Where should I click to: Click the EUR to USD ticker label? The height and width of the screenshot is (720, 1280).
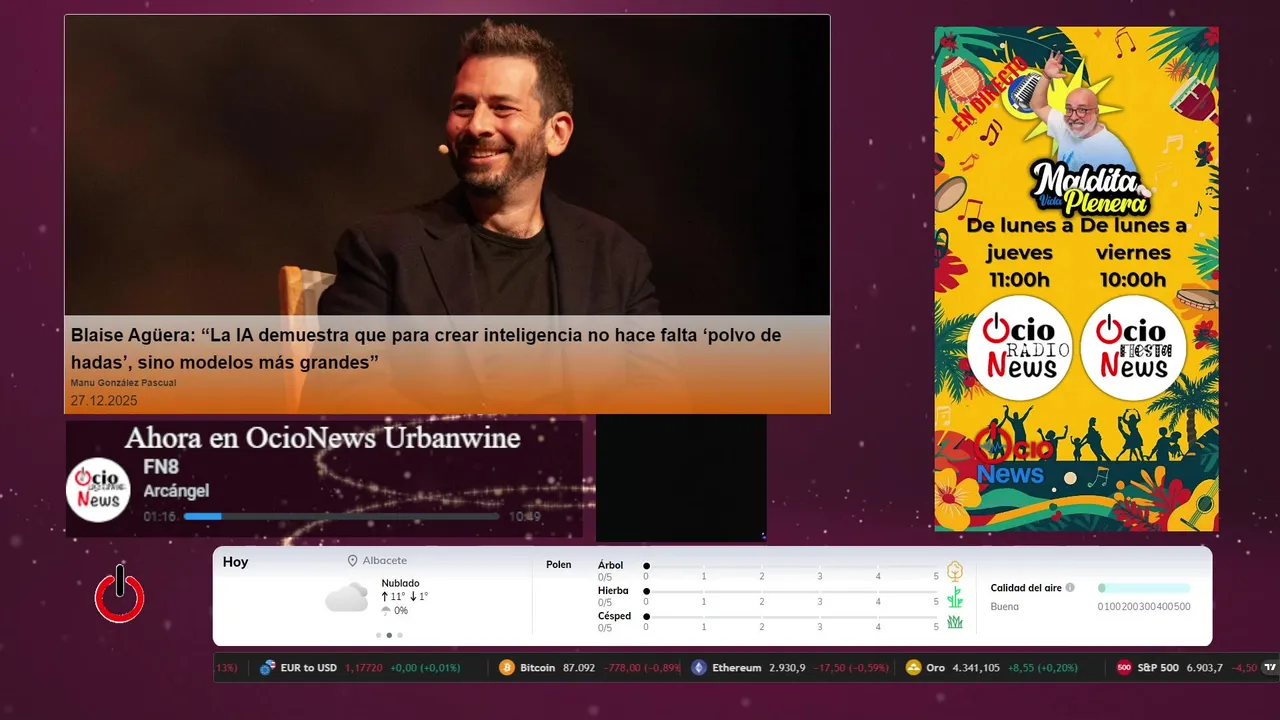[x=308, y=667]
